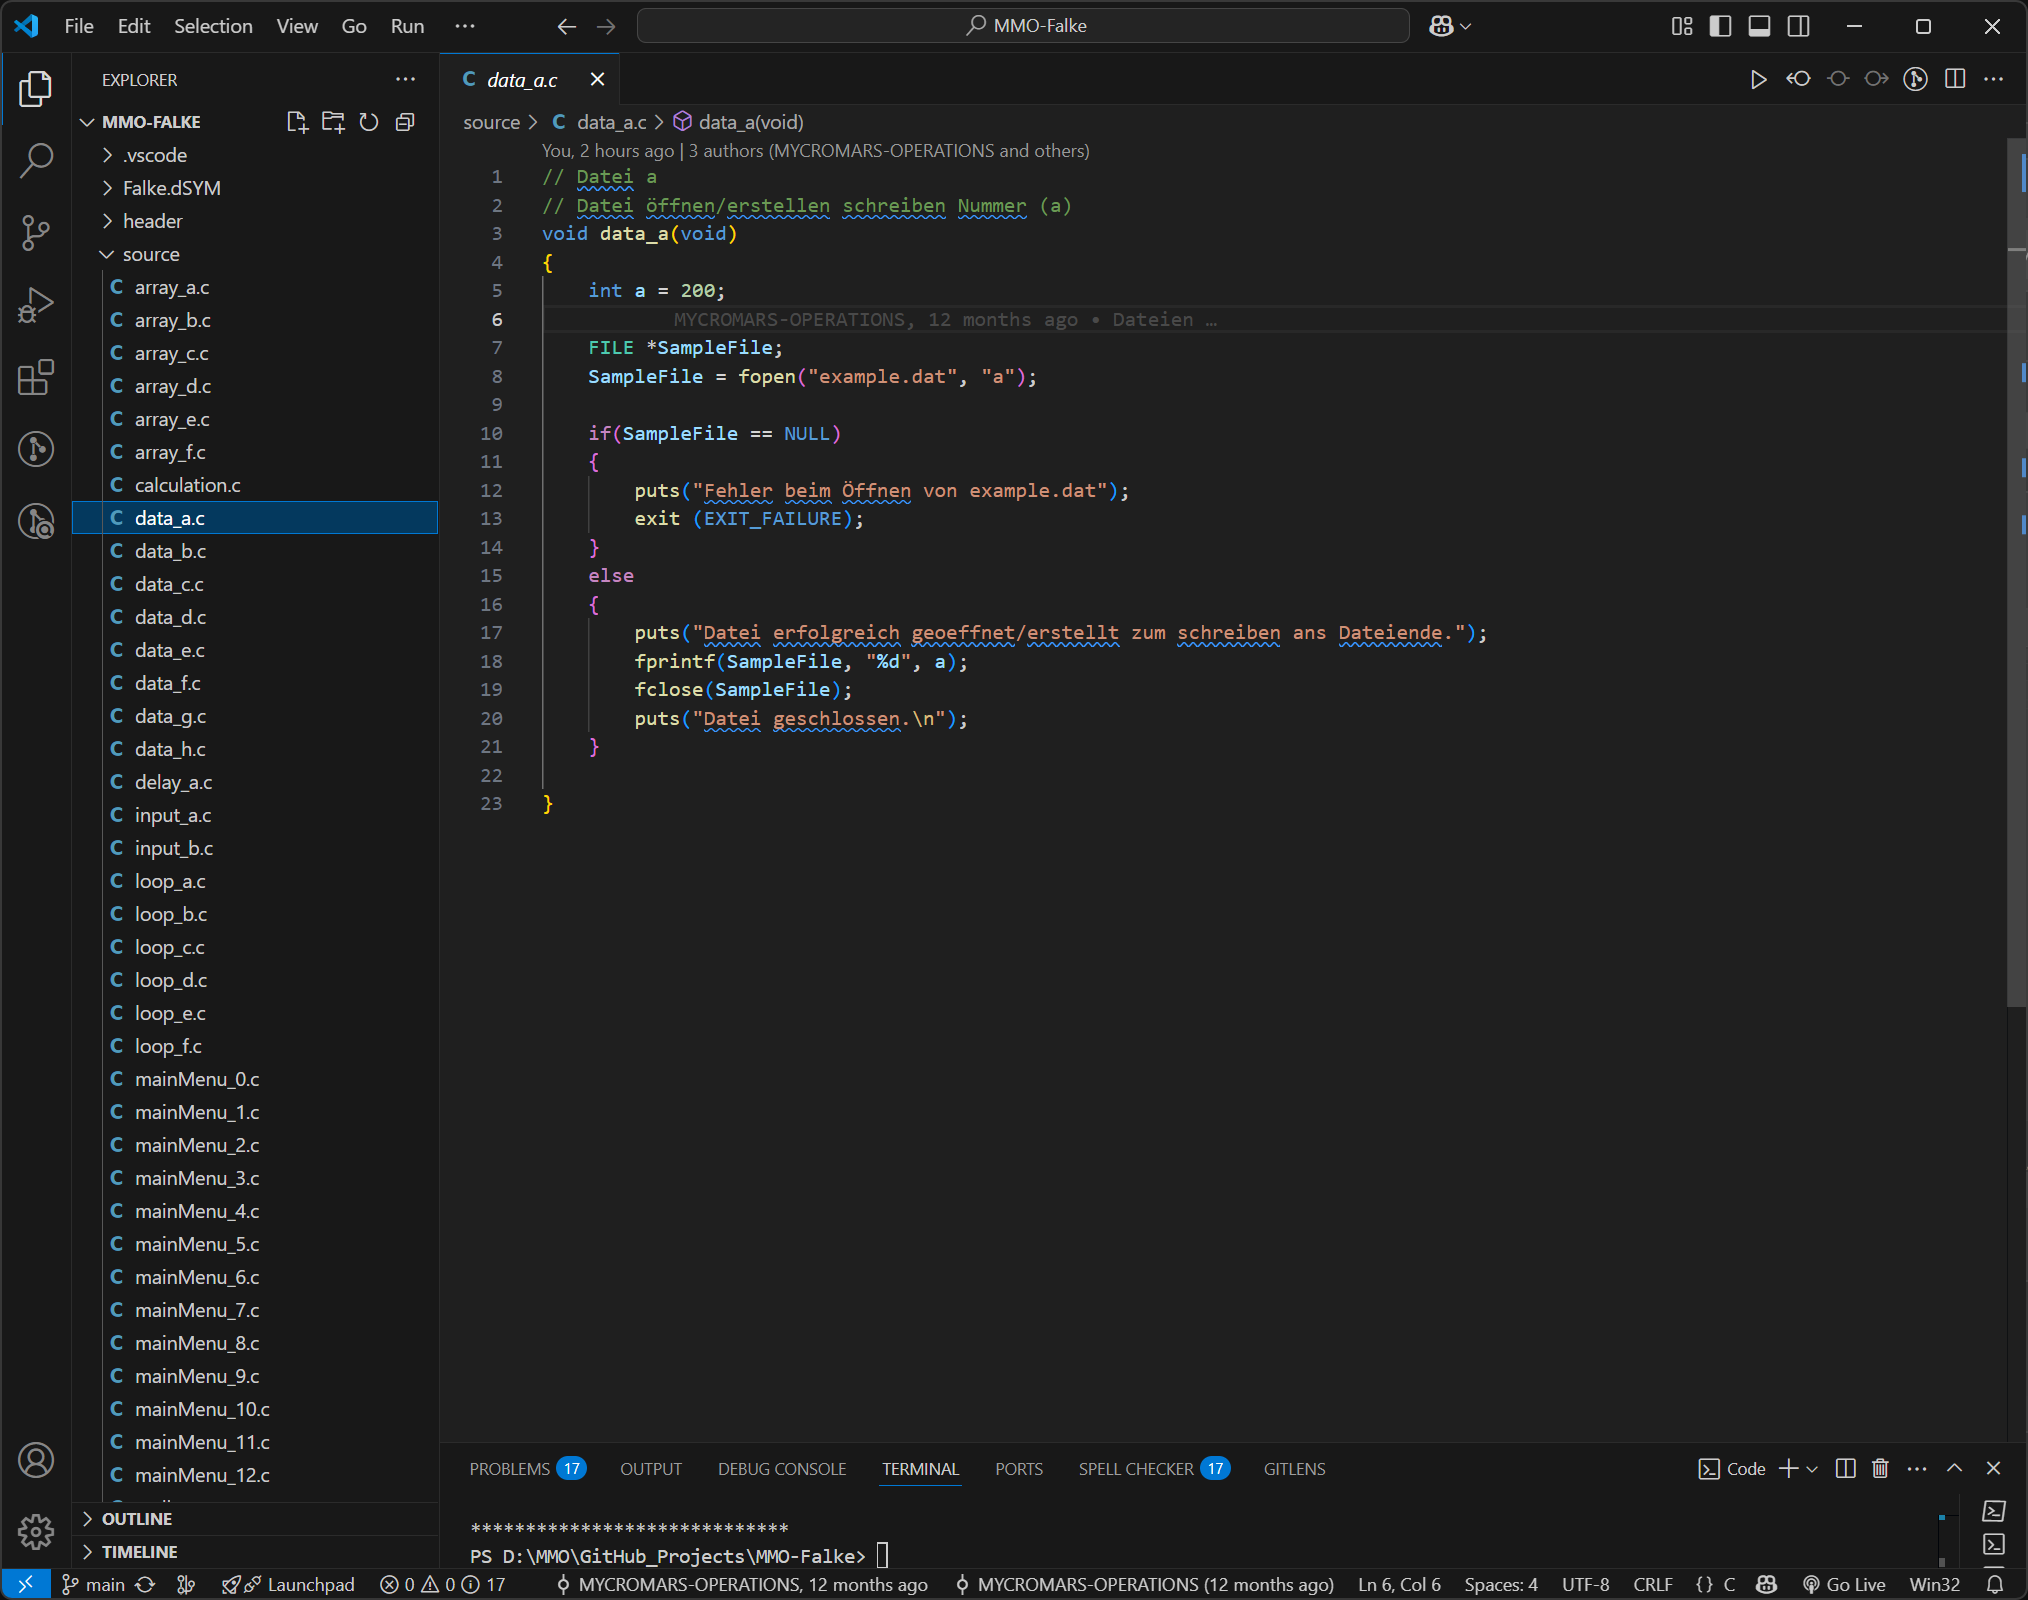
Task: Open the new terminal launch profile dropdown
Action: tap(1812, 1468)
